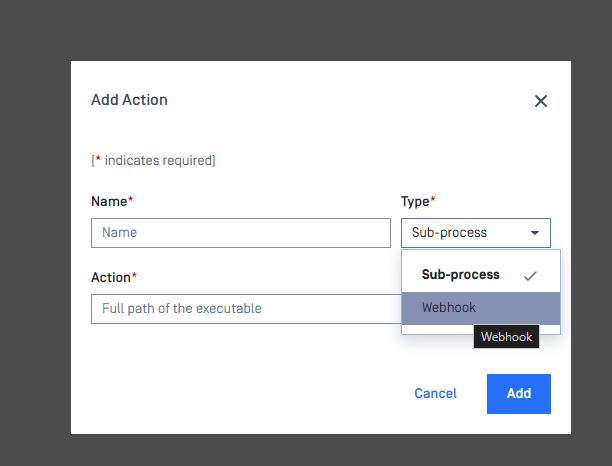Click the Type field label
This screenshot has height=466, width=612.
415,201
